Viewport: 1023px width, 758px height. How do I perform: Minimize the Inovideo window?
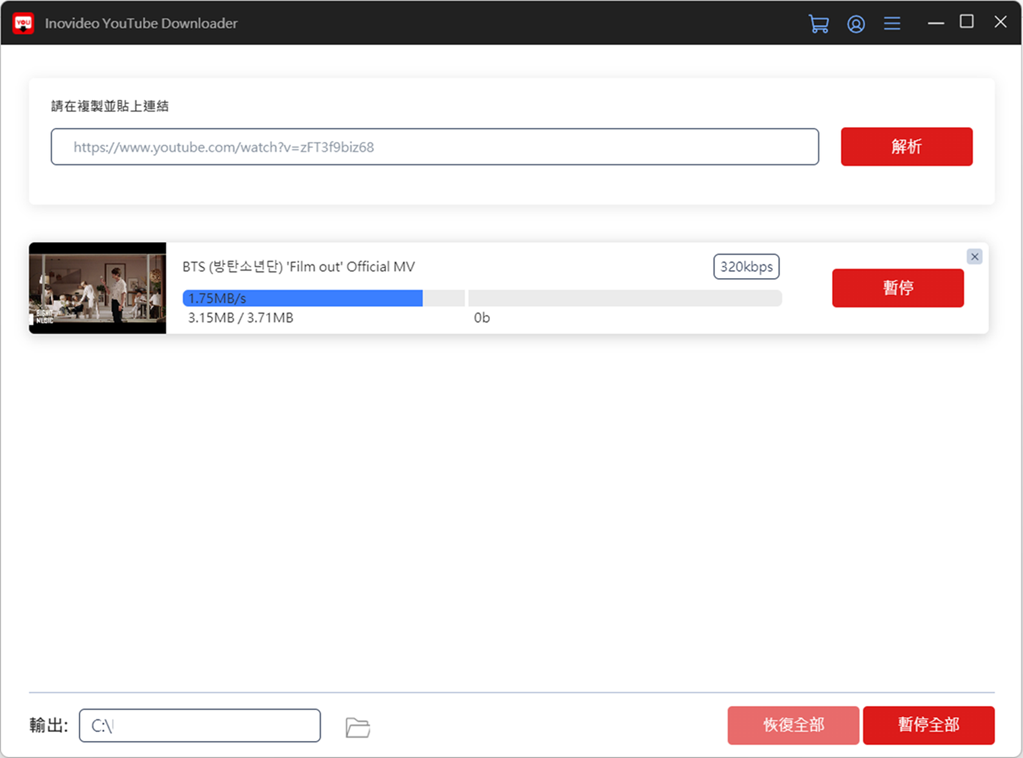point(936,23)
